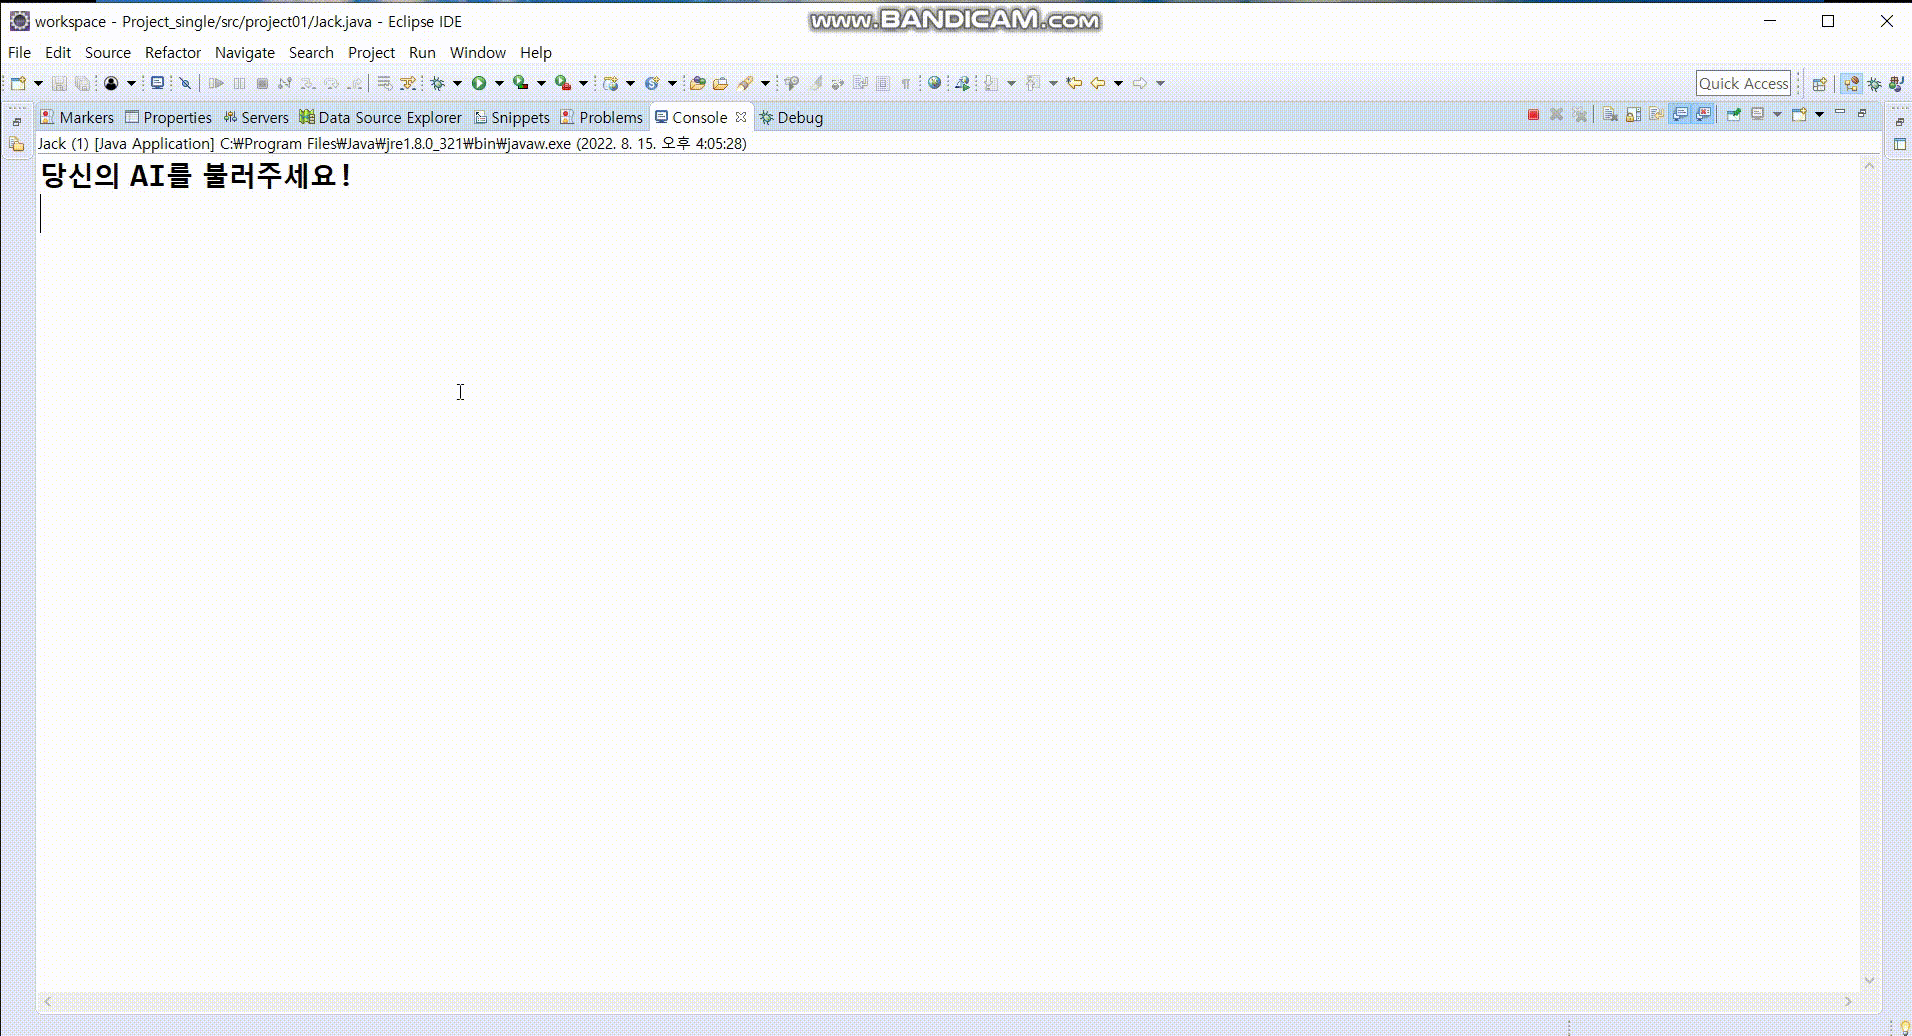Run the program with green play icon
Image resolution: width=1912 pixels, height=1036 pixels.
click(x=479, y=83)
